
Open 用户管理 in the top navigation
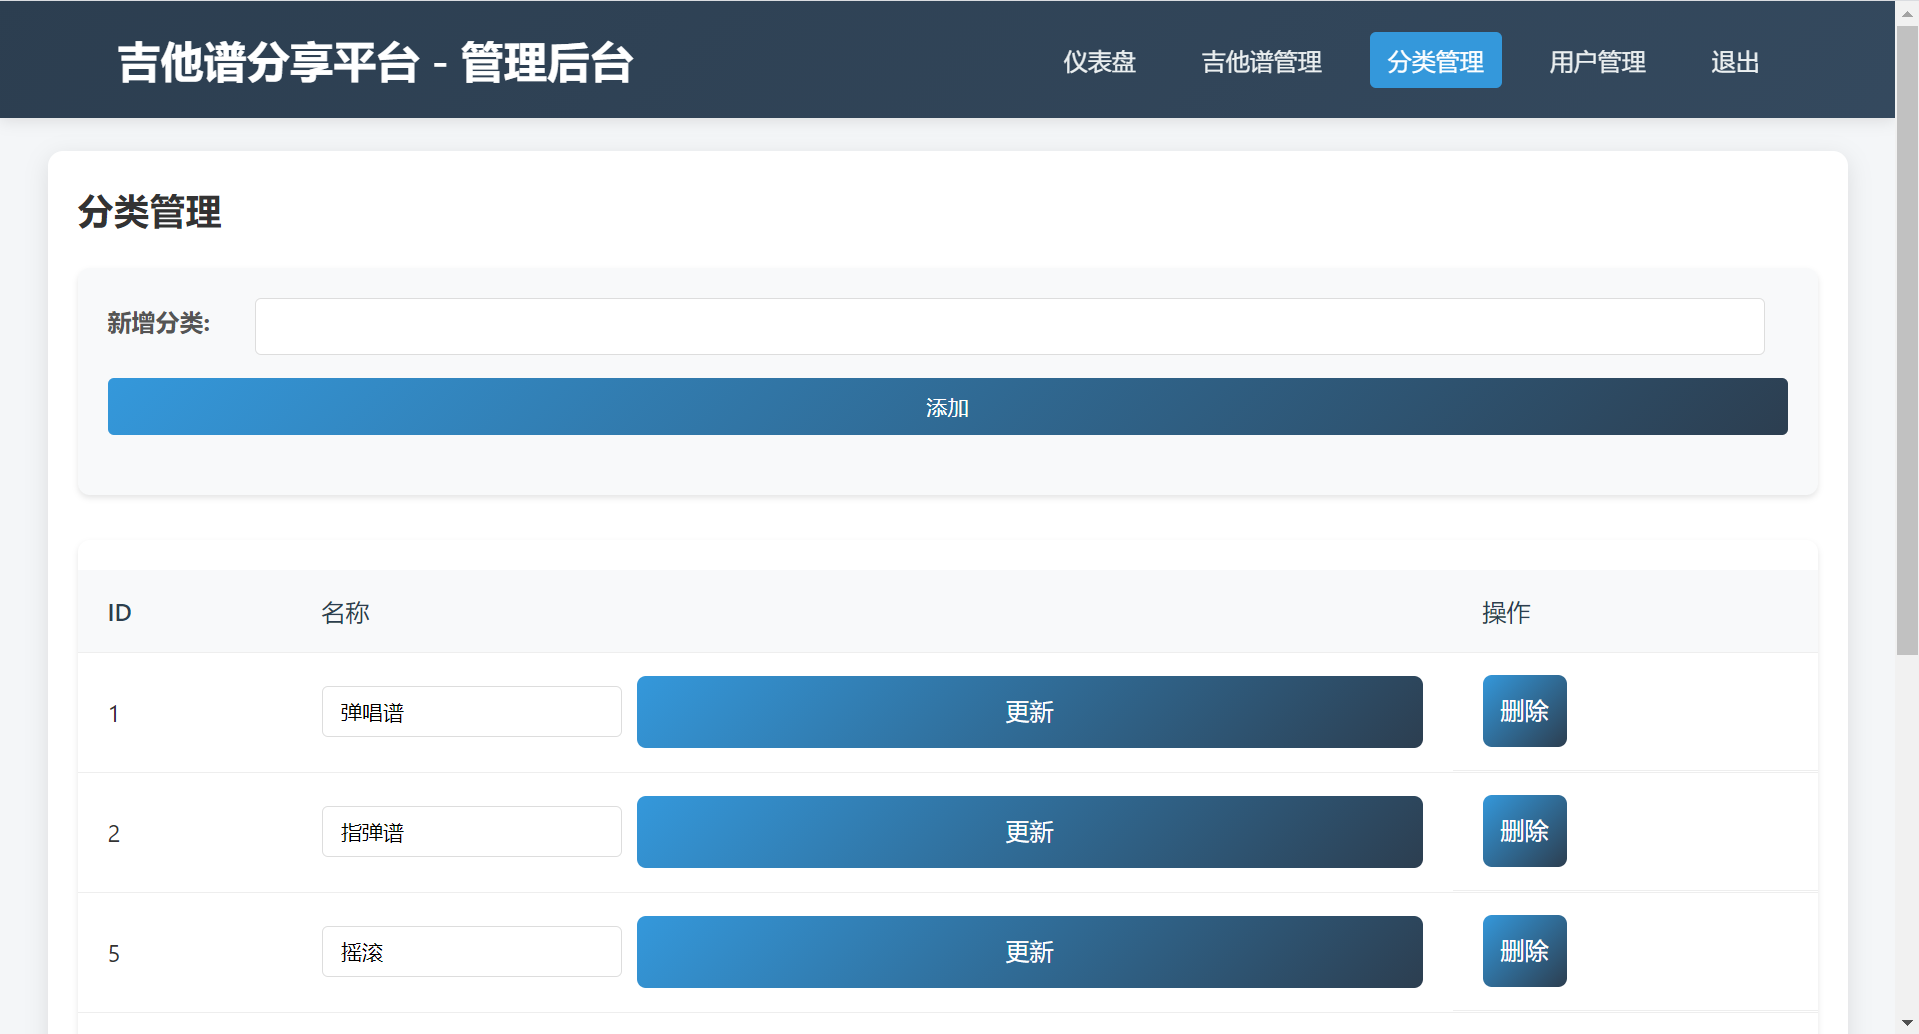click(x=1597, y=62)
